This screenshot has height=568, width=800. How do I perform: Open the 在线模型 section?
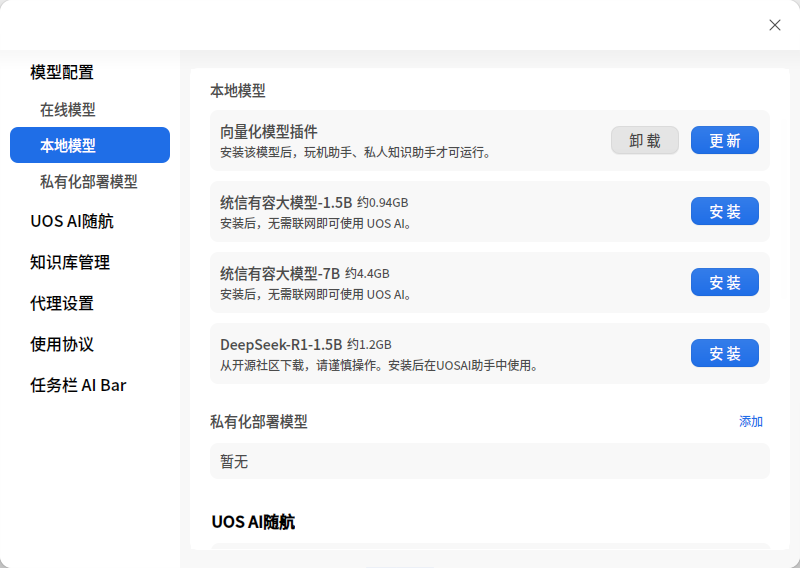[67, 109]
